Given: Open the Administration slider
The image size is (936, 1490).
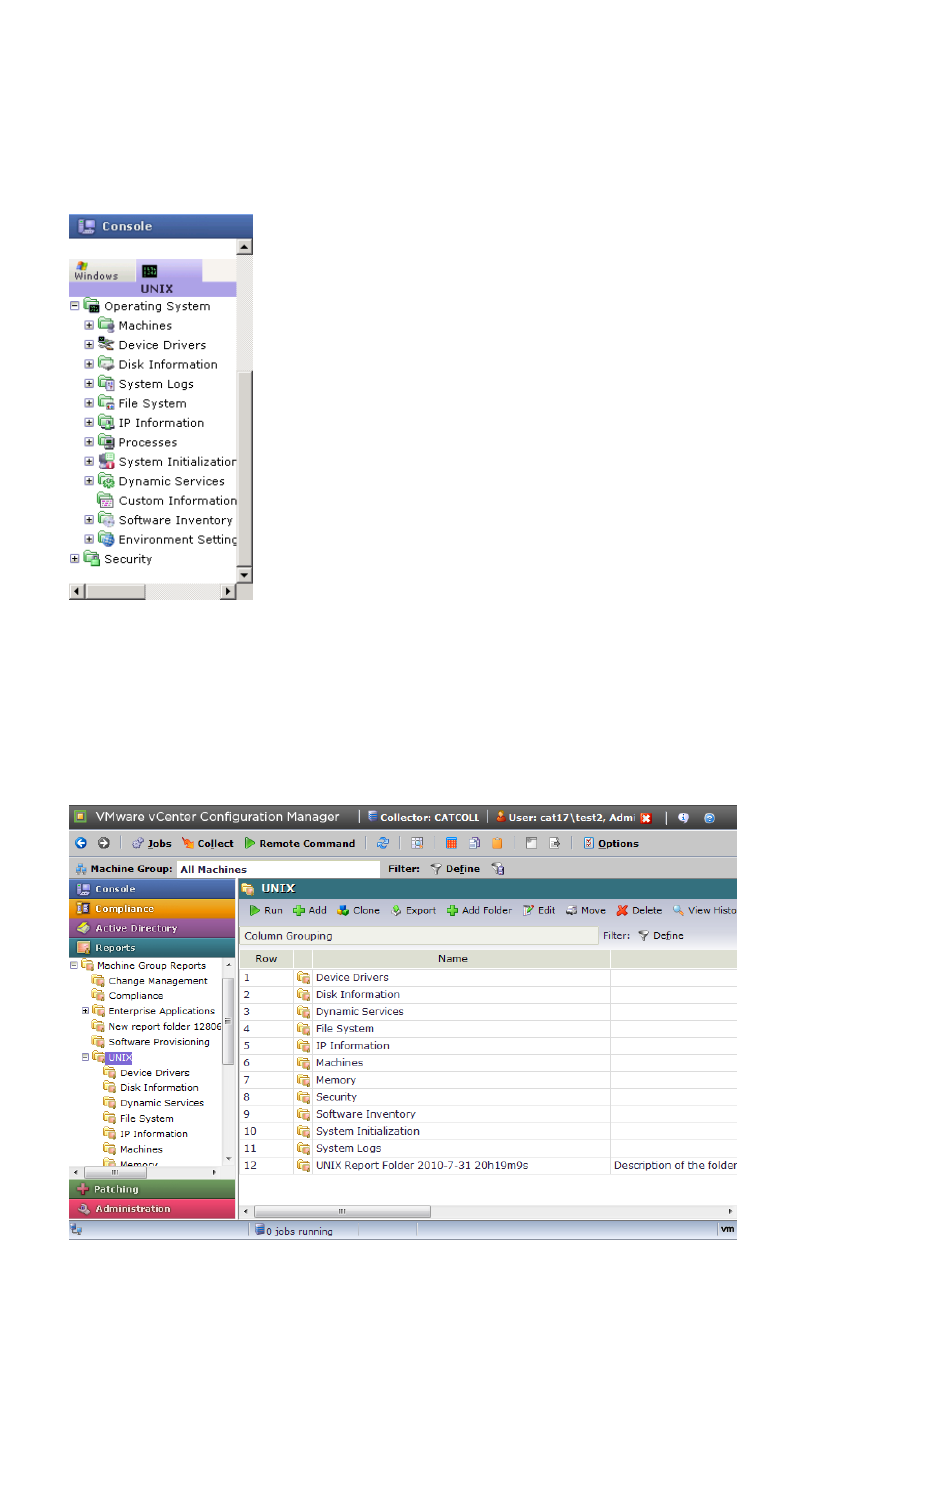Looking at the screenshot, I should (152, 1209).
